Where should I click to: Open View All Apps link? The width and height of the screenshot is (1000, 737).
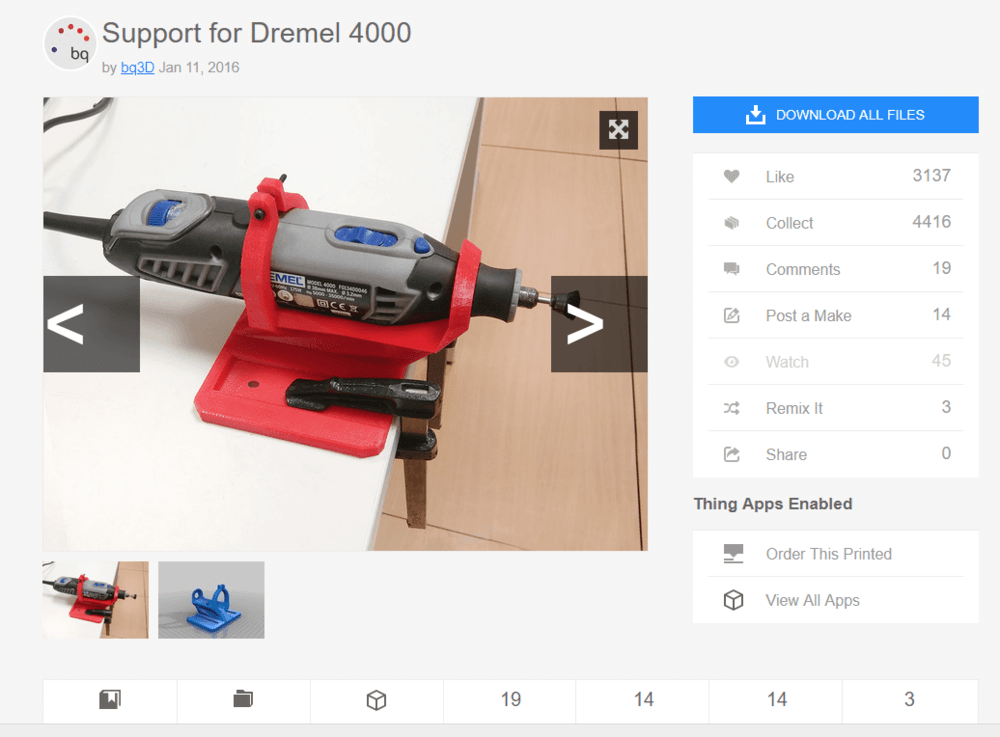point(812,601)
